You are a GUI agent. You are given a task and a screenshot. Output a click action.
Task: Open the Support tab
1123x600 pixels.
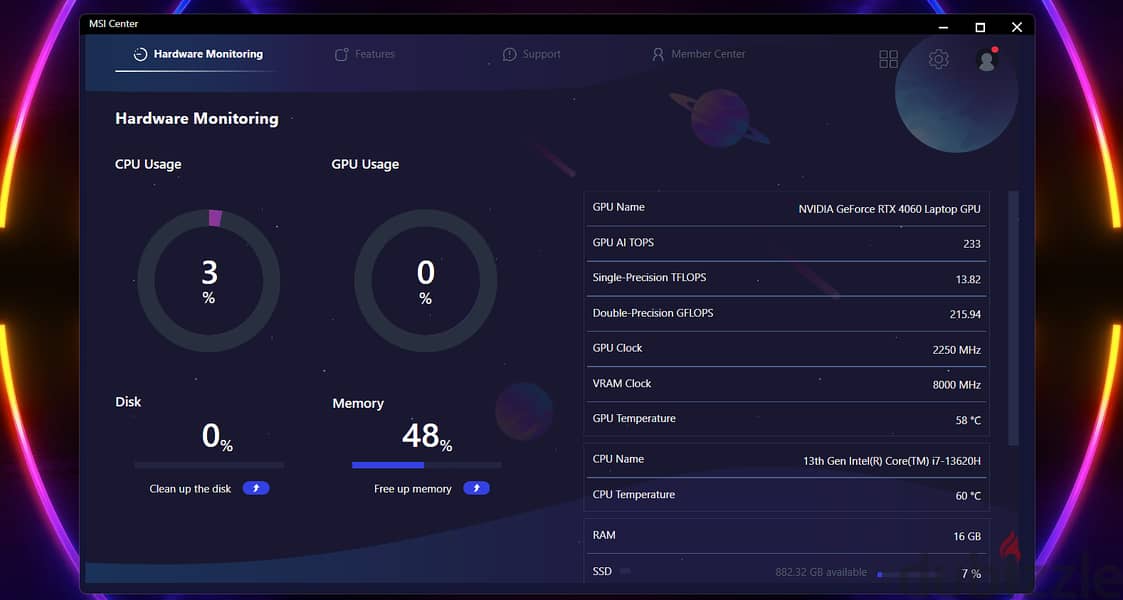click(x=531, y=54)
